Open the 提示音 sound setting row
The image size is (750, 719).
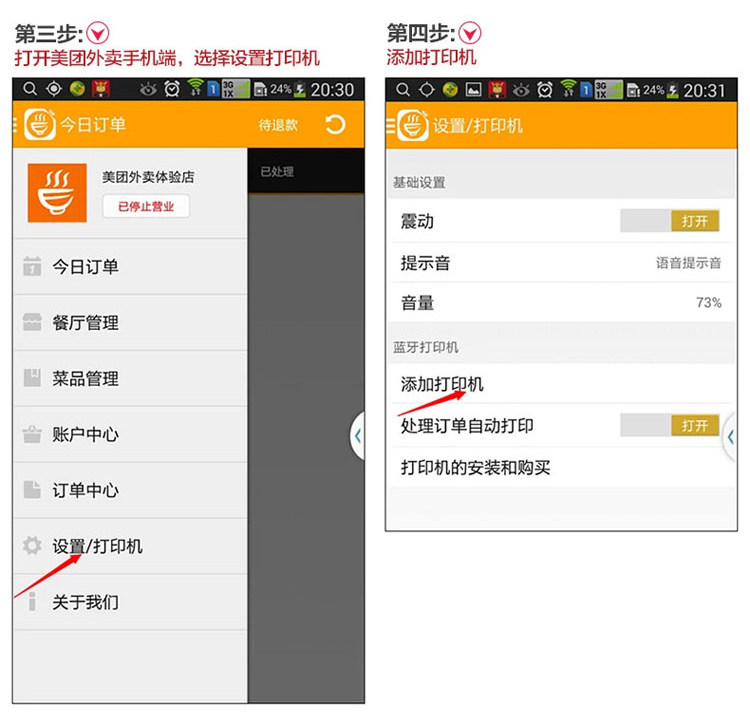coord(561,263)
